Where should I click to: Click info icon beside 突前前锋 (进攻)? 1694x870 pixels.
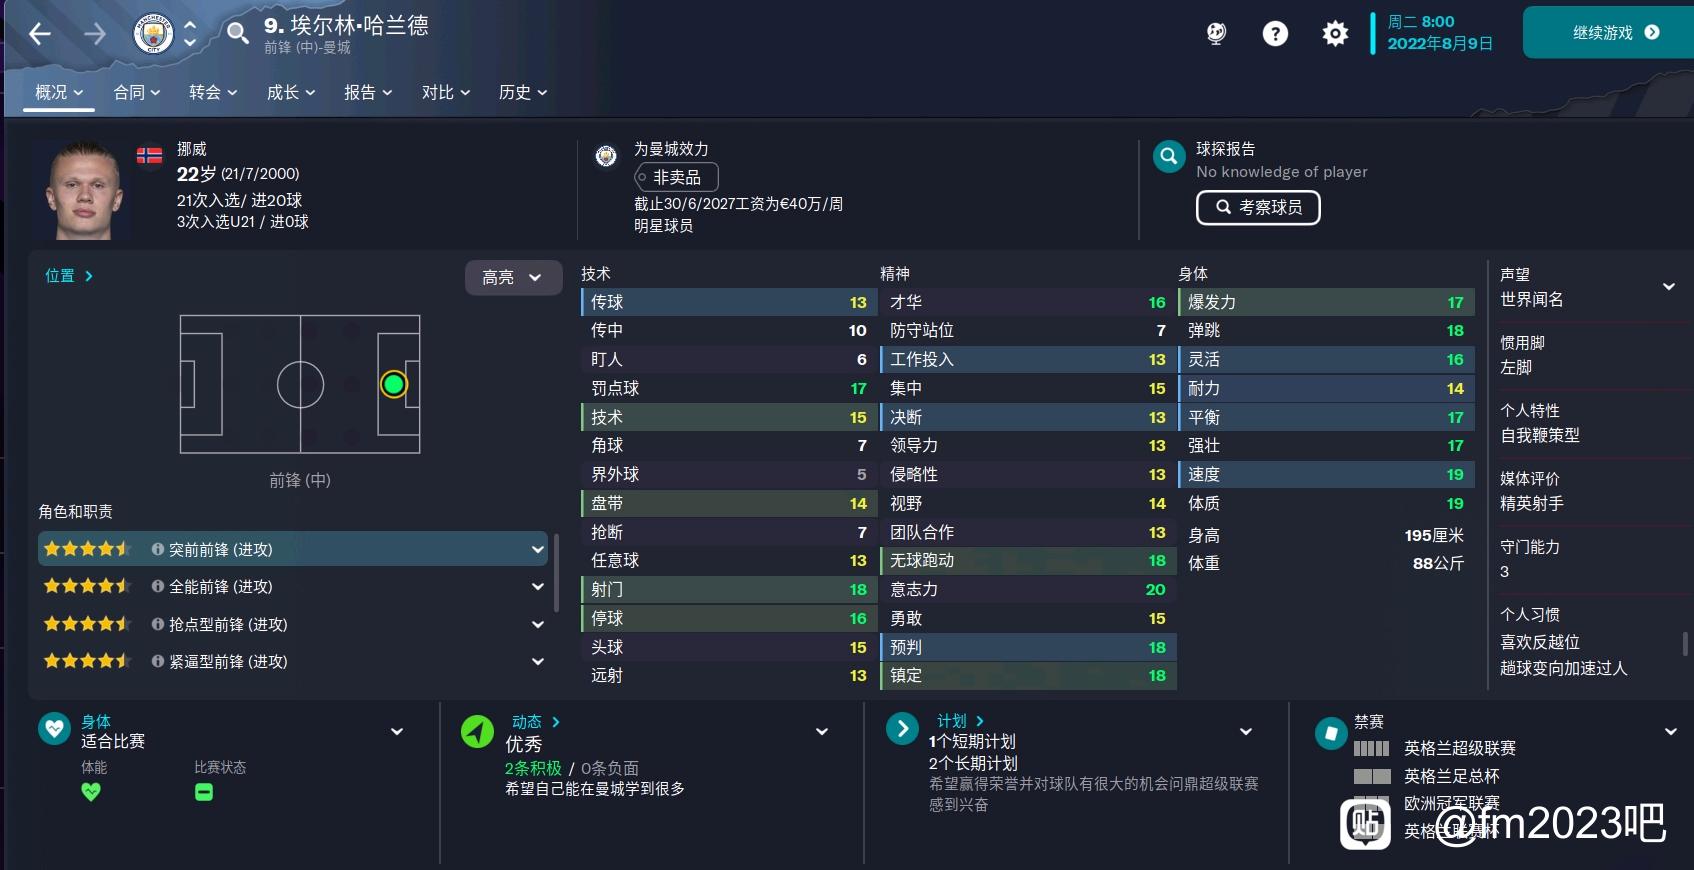pos(157,549)
